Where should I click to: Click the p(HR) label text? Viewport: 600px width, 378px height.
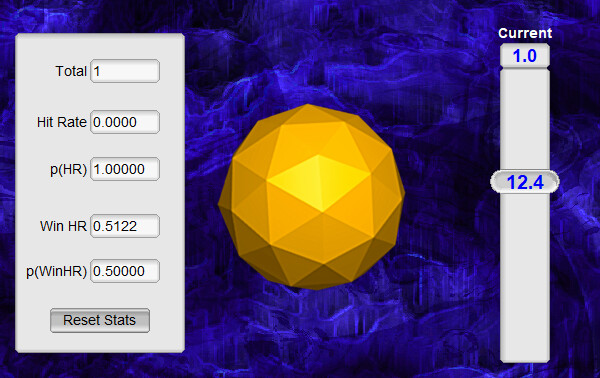click(x=69, y=169)
